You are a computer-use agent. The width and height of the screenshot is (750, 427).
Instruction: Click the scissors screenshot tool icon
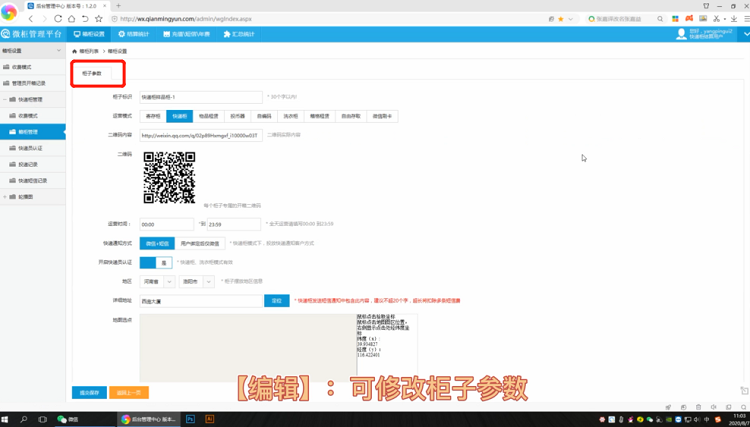716,19
